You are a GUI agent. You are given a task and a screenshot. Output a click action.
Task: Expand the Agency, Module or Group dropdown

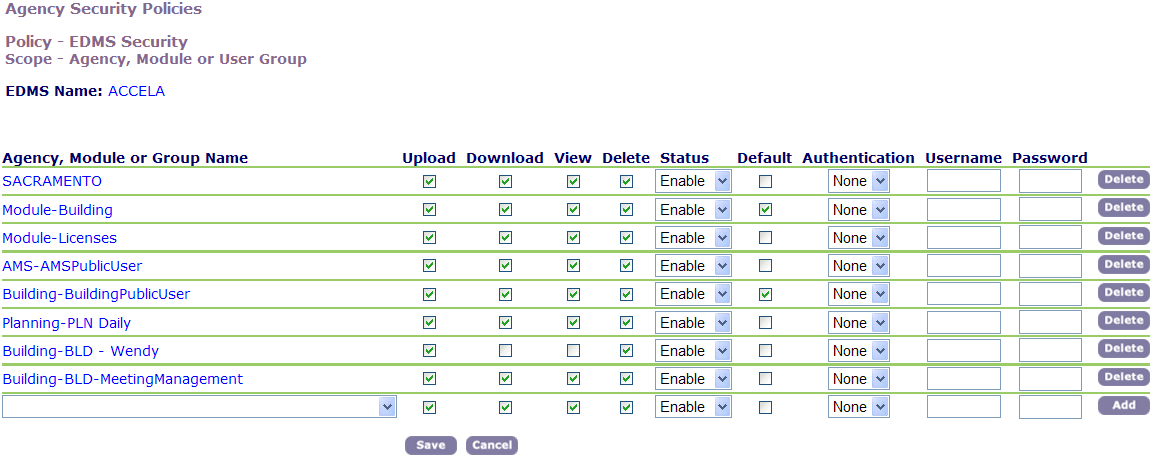click(387, 407)
